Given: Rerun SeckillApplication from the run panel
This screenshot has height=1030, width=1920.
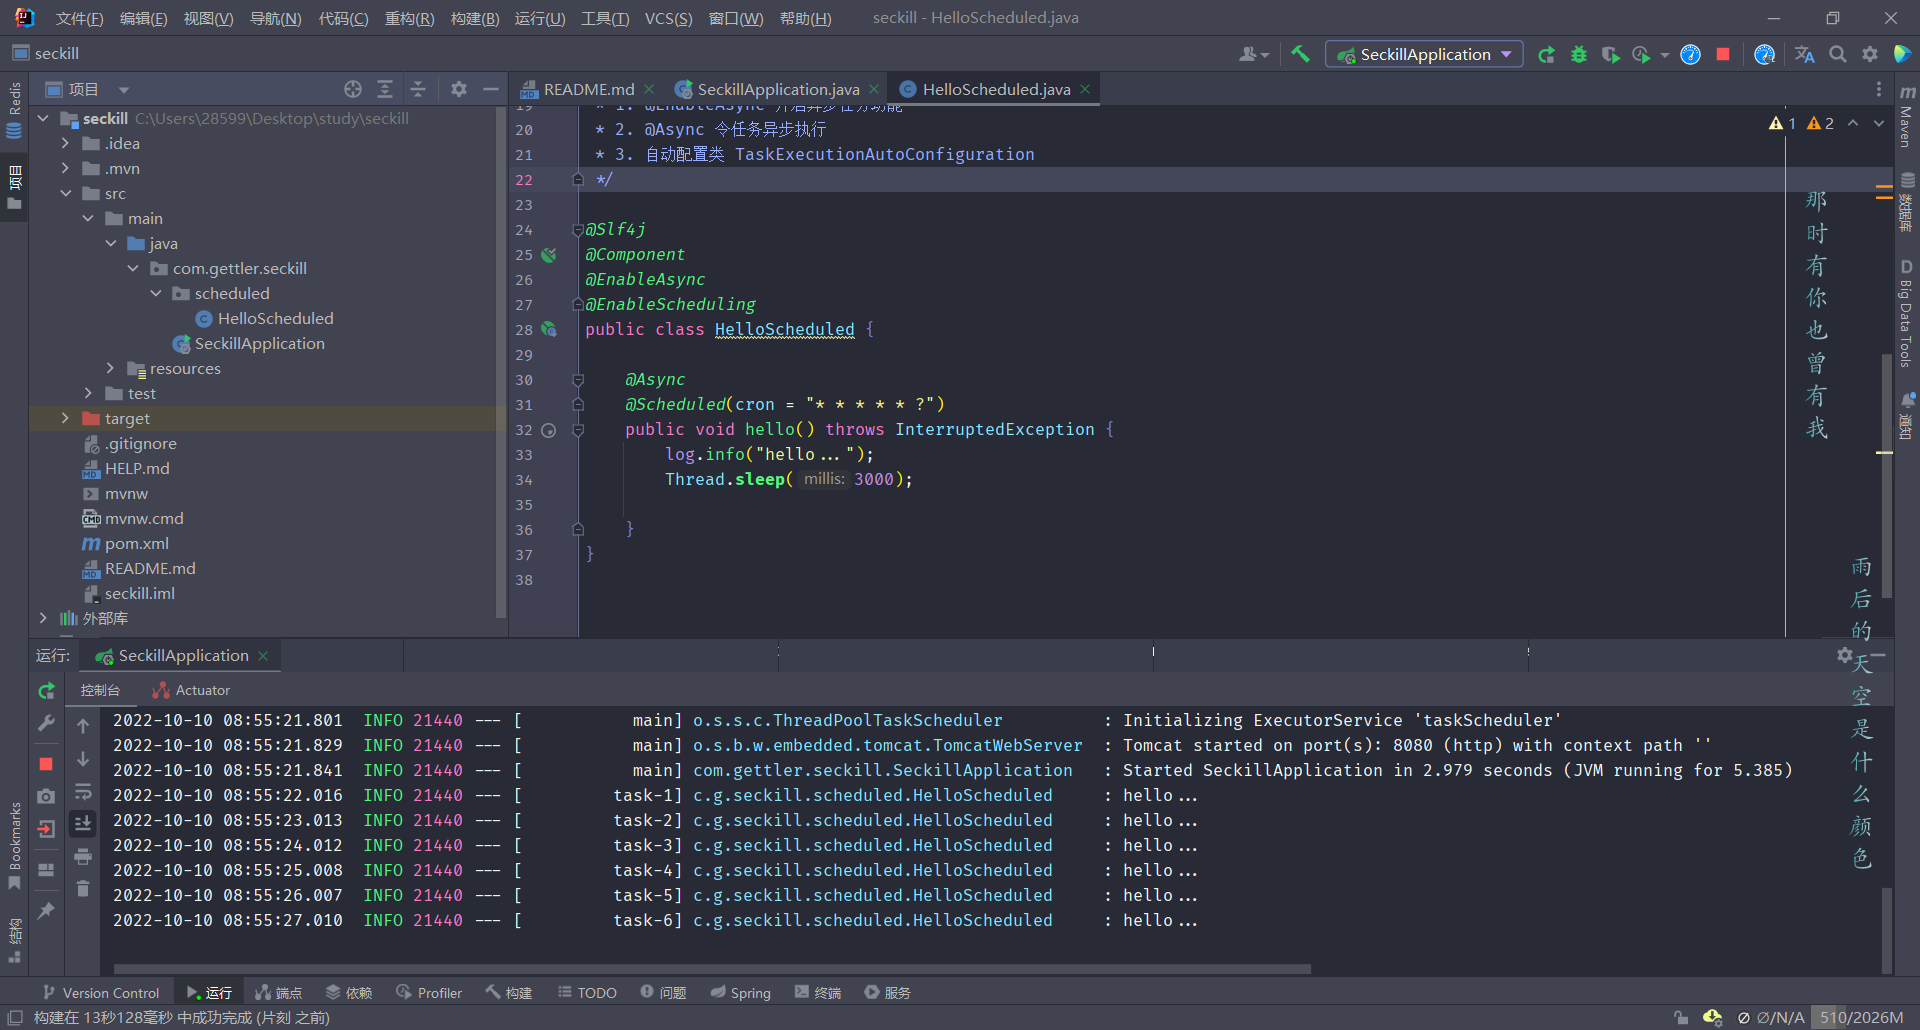Looking at the screenshot, I should [x=46, y=691].
